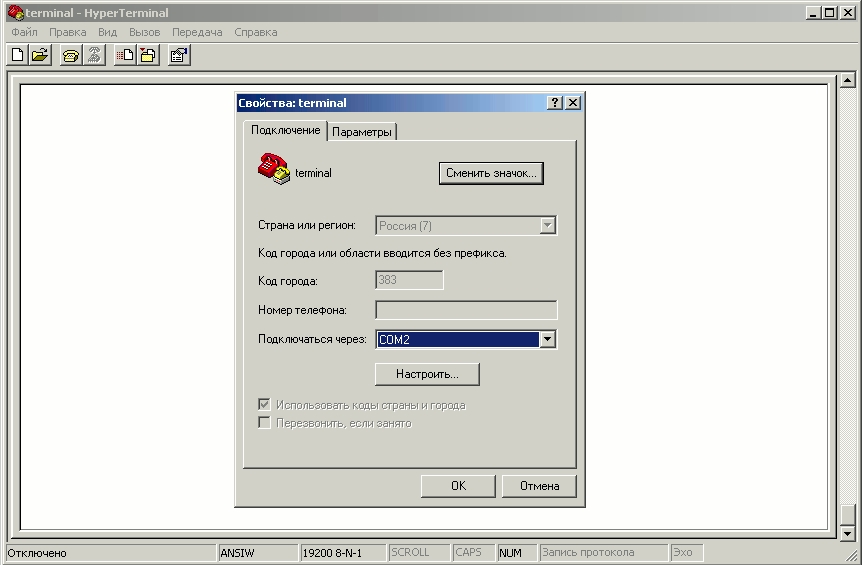
Task: Maximize the HyperTerminal window
Action: point(830,13)
